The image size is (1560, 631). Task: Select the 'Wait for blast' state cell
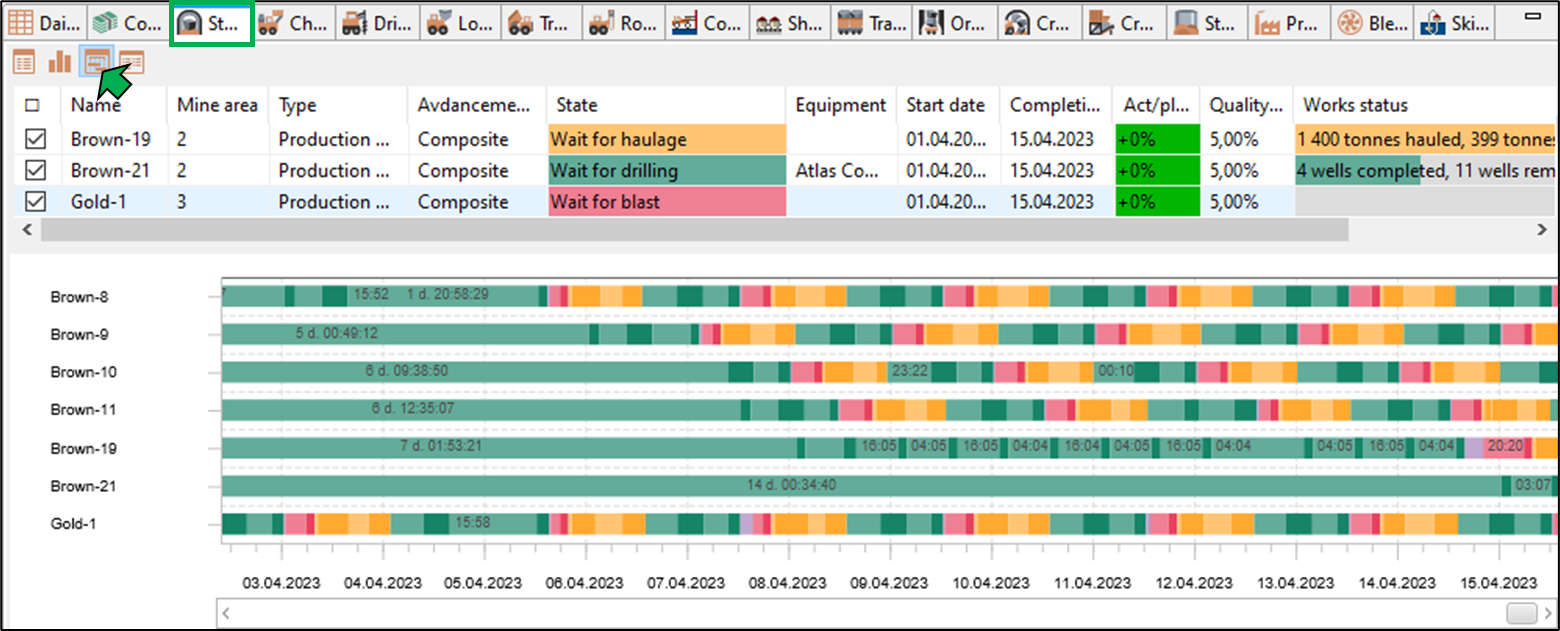pyautogui.click(x=667, y=201)
